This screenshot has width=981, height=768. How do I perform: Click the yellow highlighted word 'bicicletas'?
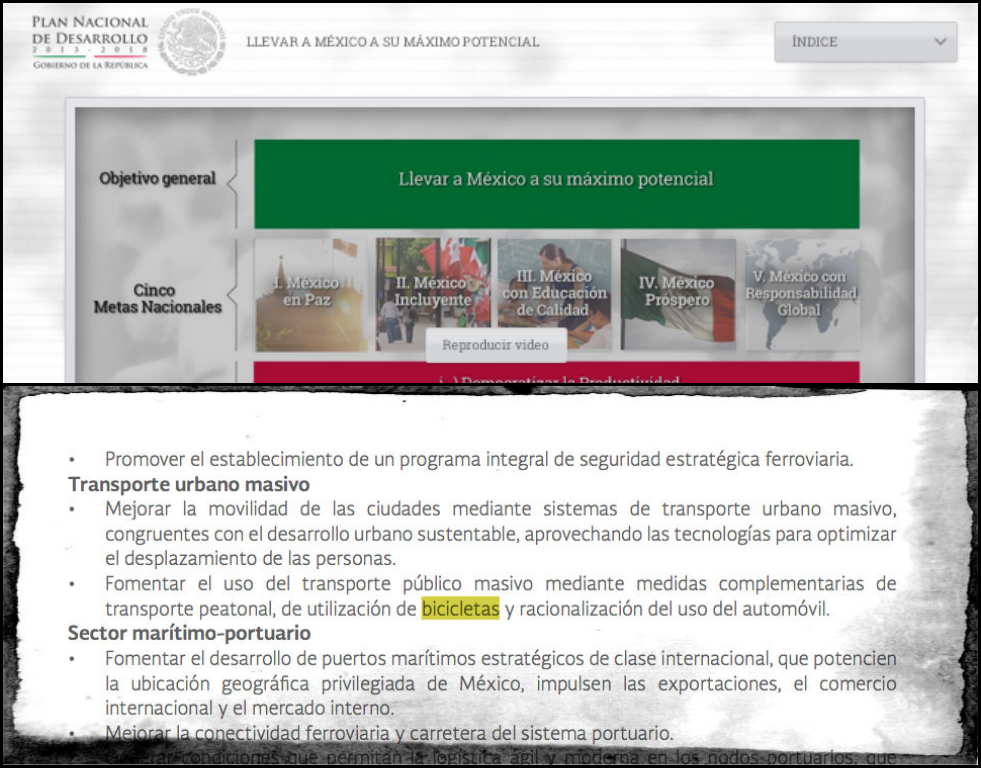click(x=460, y=608)
